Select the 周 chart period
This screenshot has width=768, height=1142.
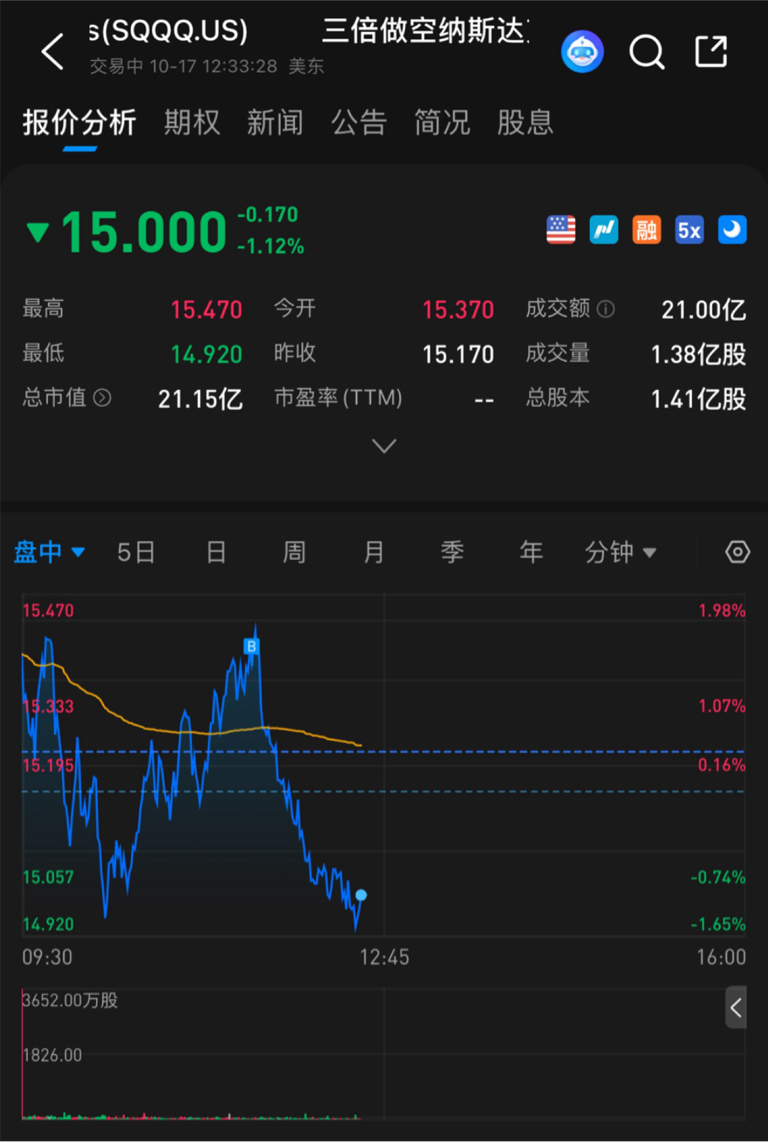coord(294,552)
